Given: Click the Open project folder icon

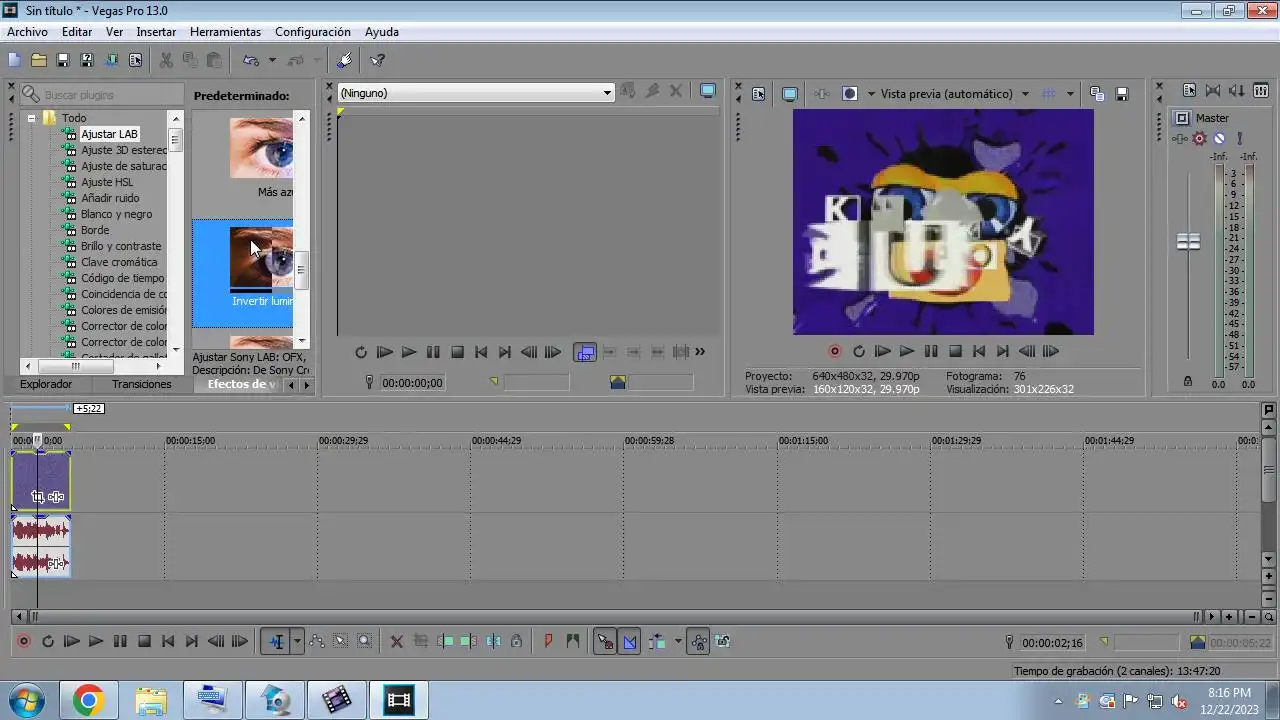Looking at the screenshot, I should click(39, 60).
